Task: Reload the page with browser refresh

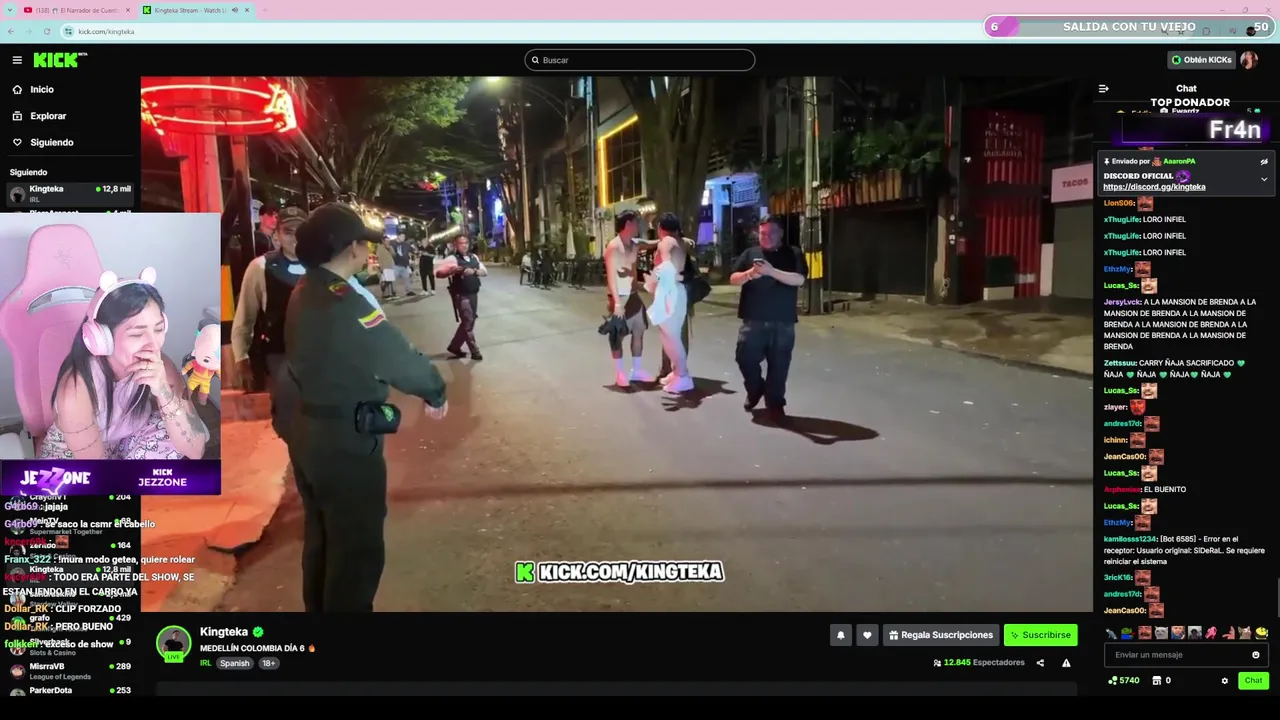Action: (x=47, y=31)
